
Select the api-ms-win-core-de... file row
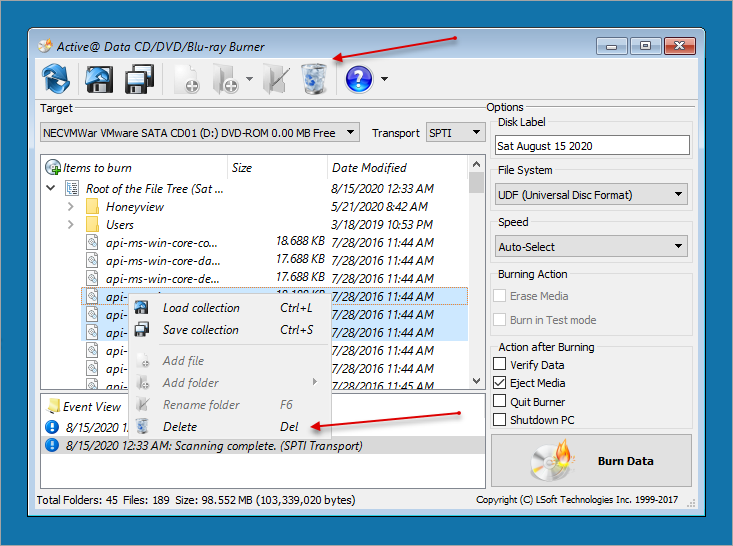[274, 278]
